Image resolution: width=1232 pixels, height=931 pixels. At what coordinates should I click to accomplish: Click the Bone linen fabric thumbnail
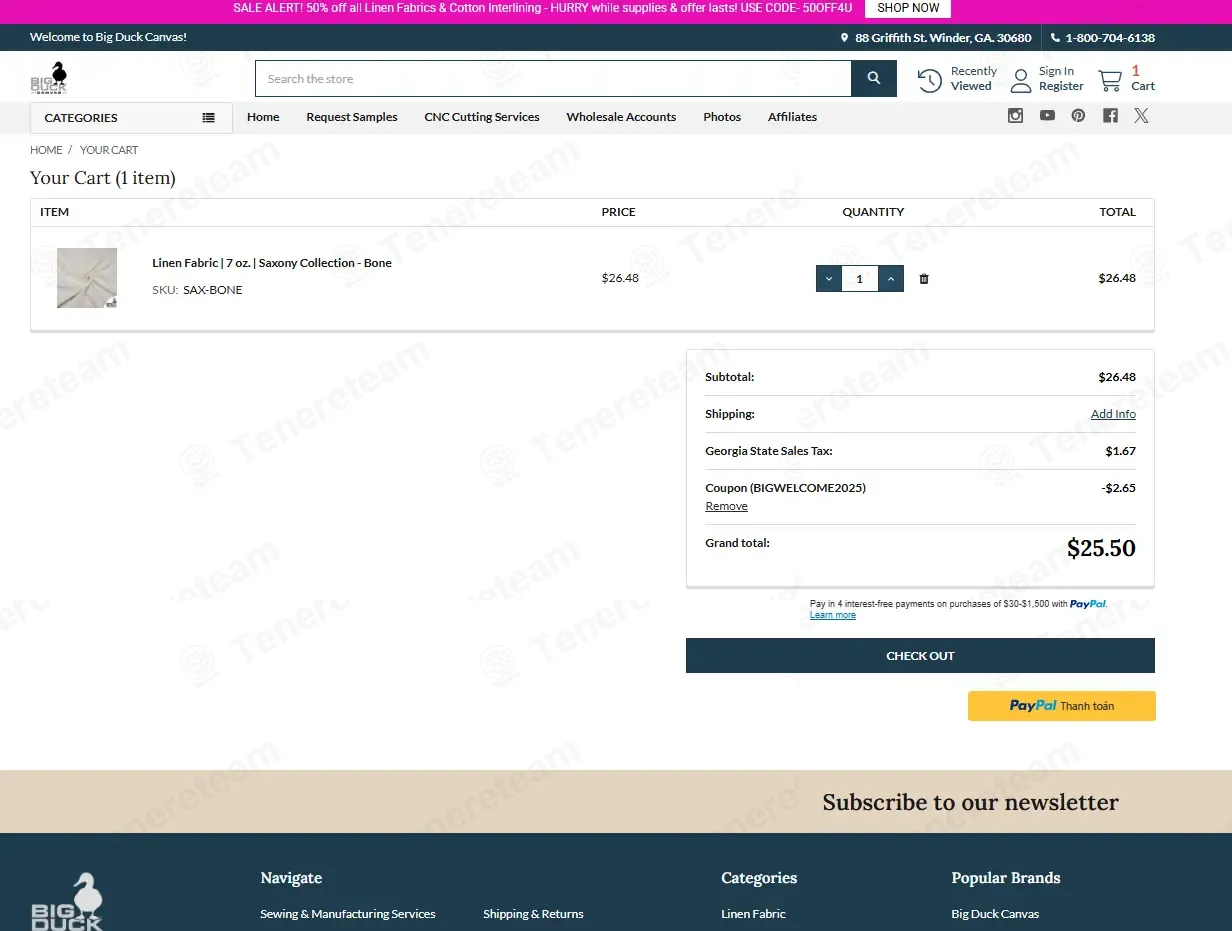pyautogui.click(x=87, y=278)
